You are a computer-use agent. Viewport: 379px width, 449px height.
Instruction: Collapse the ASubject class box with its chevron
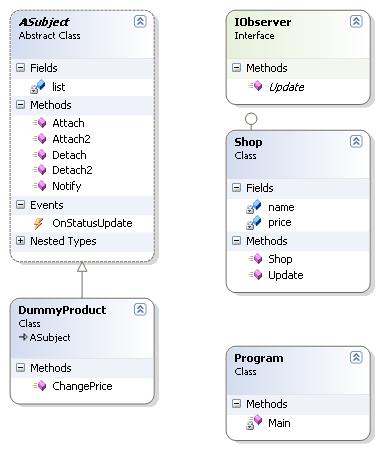coord(140,21)
